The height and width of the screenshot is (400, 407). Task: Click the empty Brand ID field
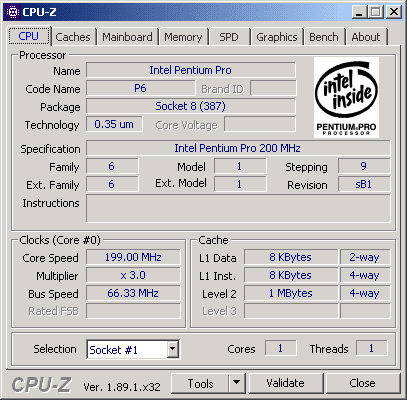click(273, 88)
